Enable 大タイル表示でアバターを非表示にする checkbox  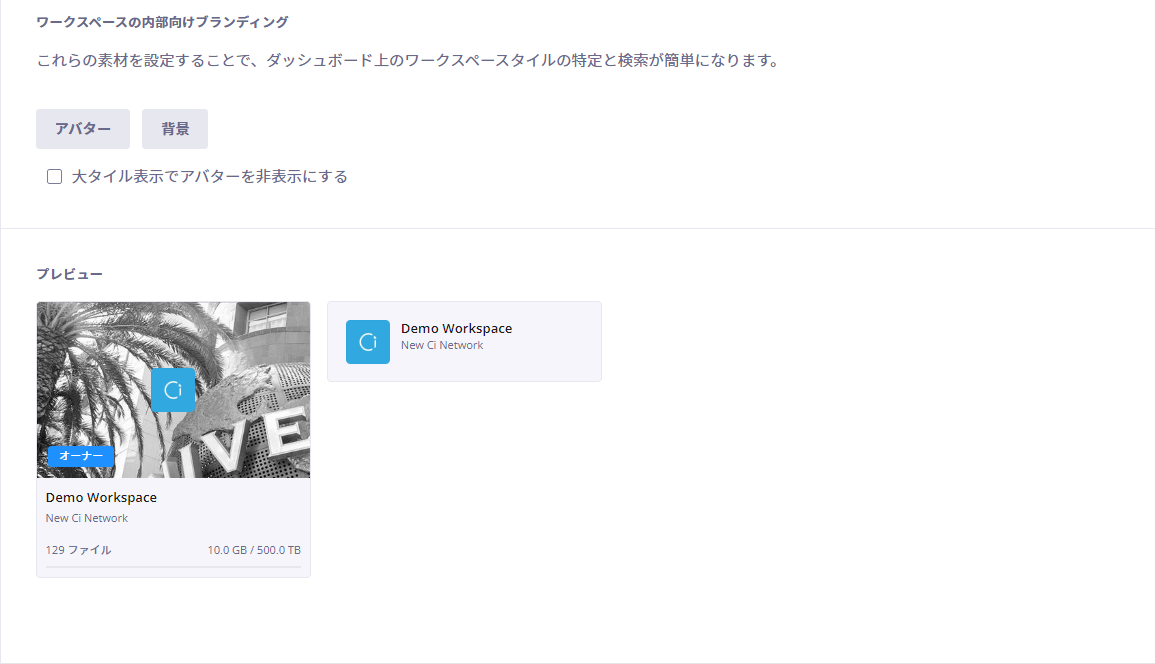click(55, 177)
